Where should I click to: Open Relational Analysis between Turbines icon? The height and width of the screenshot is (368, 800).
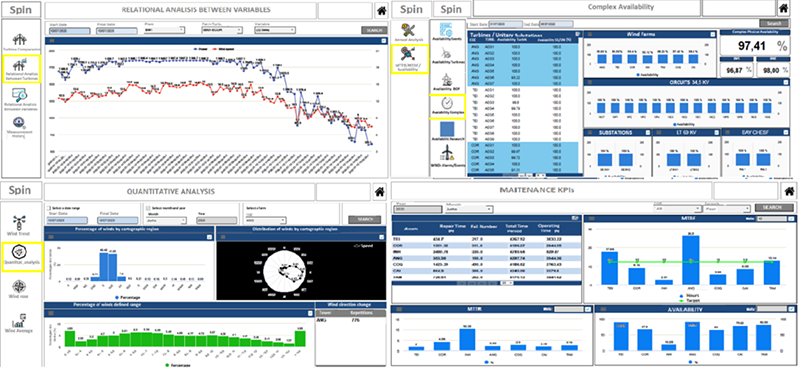(21, 64)
